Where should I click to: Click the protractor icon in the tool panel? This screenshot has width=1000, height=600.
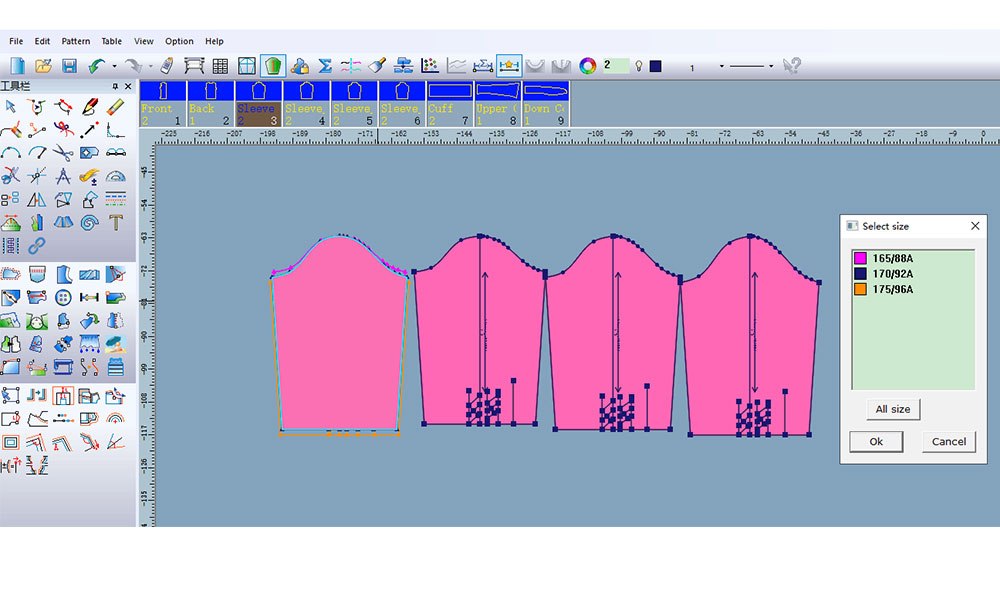(116, 178)
